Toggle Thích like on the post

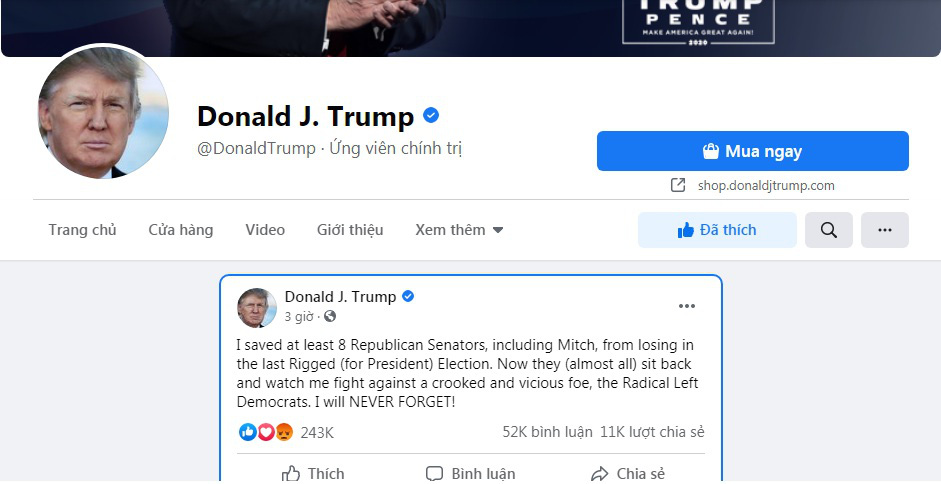pos(313,473)
